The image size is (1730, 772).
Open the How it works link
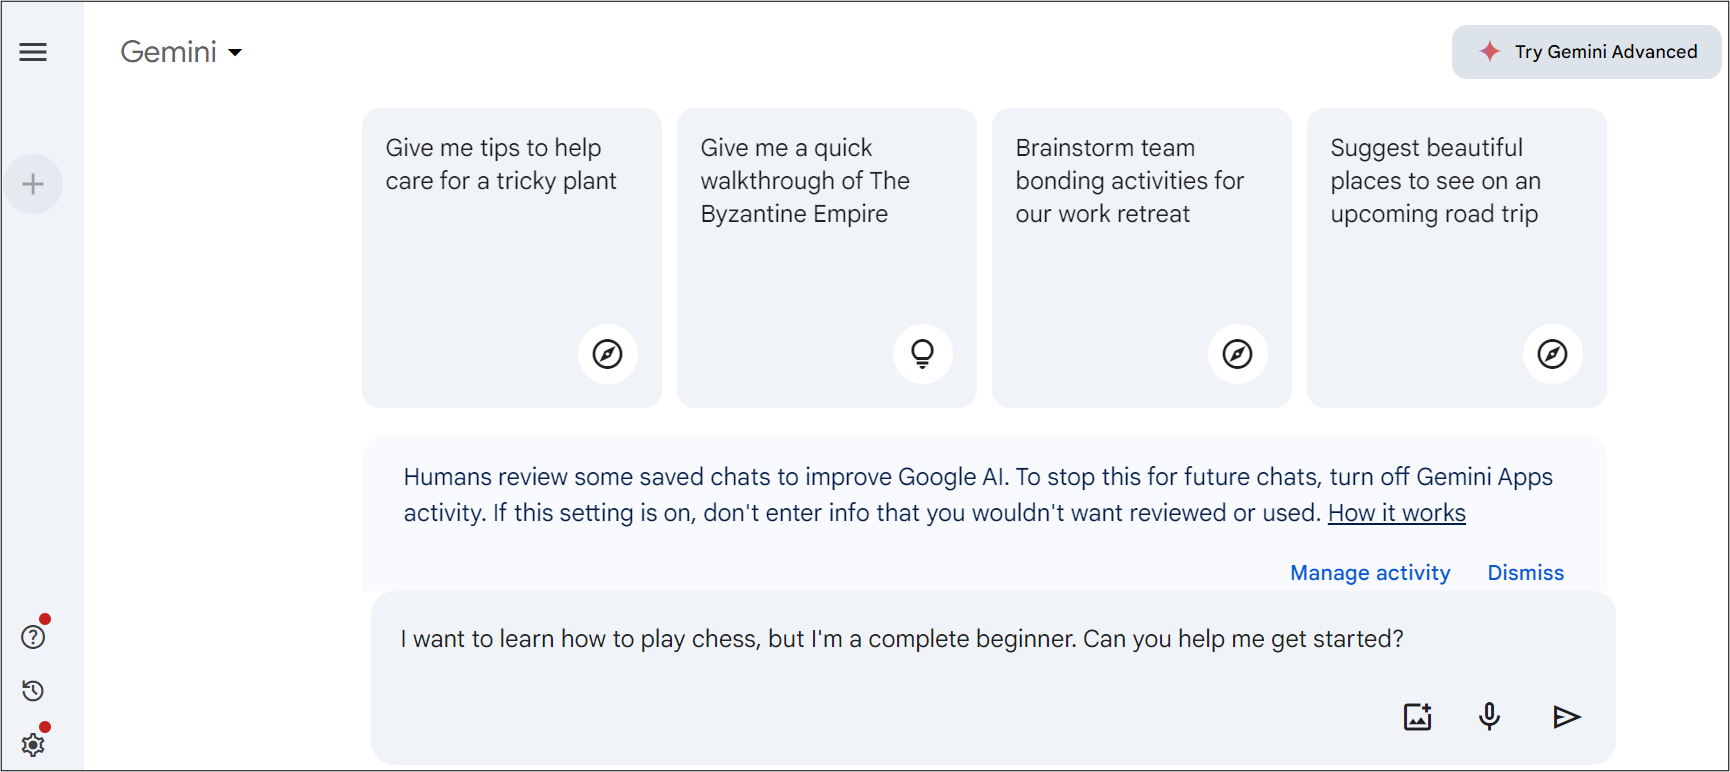[1396, 513]
